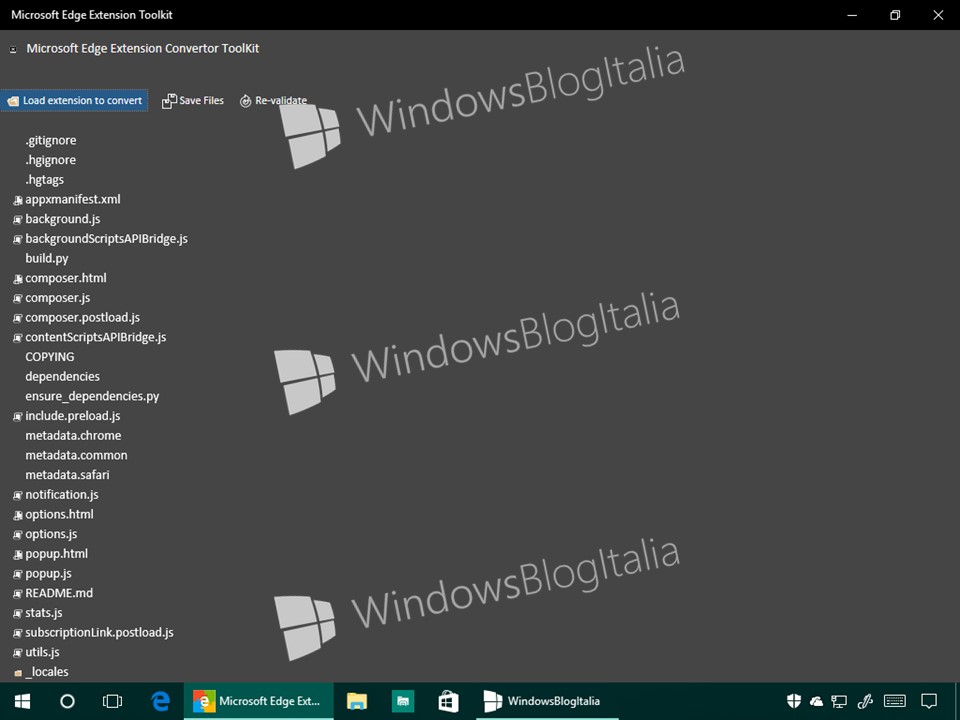This screenshot has width=960, height=720.
Task: Click the icon next to options.html
Action: point(18,516)
